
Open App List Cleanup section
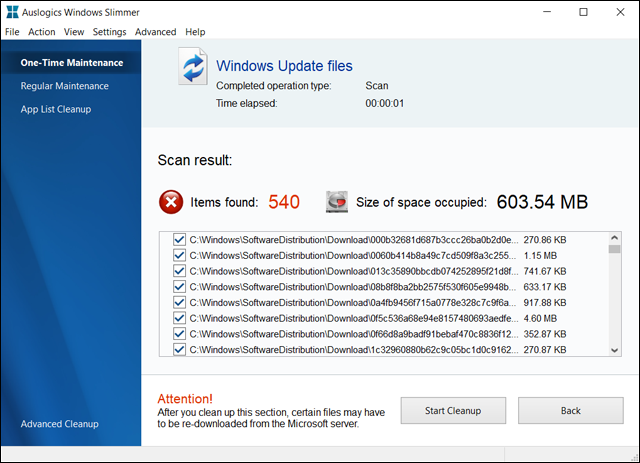tap(56, 109)
